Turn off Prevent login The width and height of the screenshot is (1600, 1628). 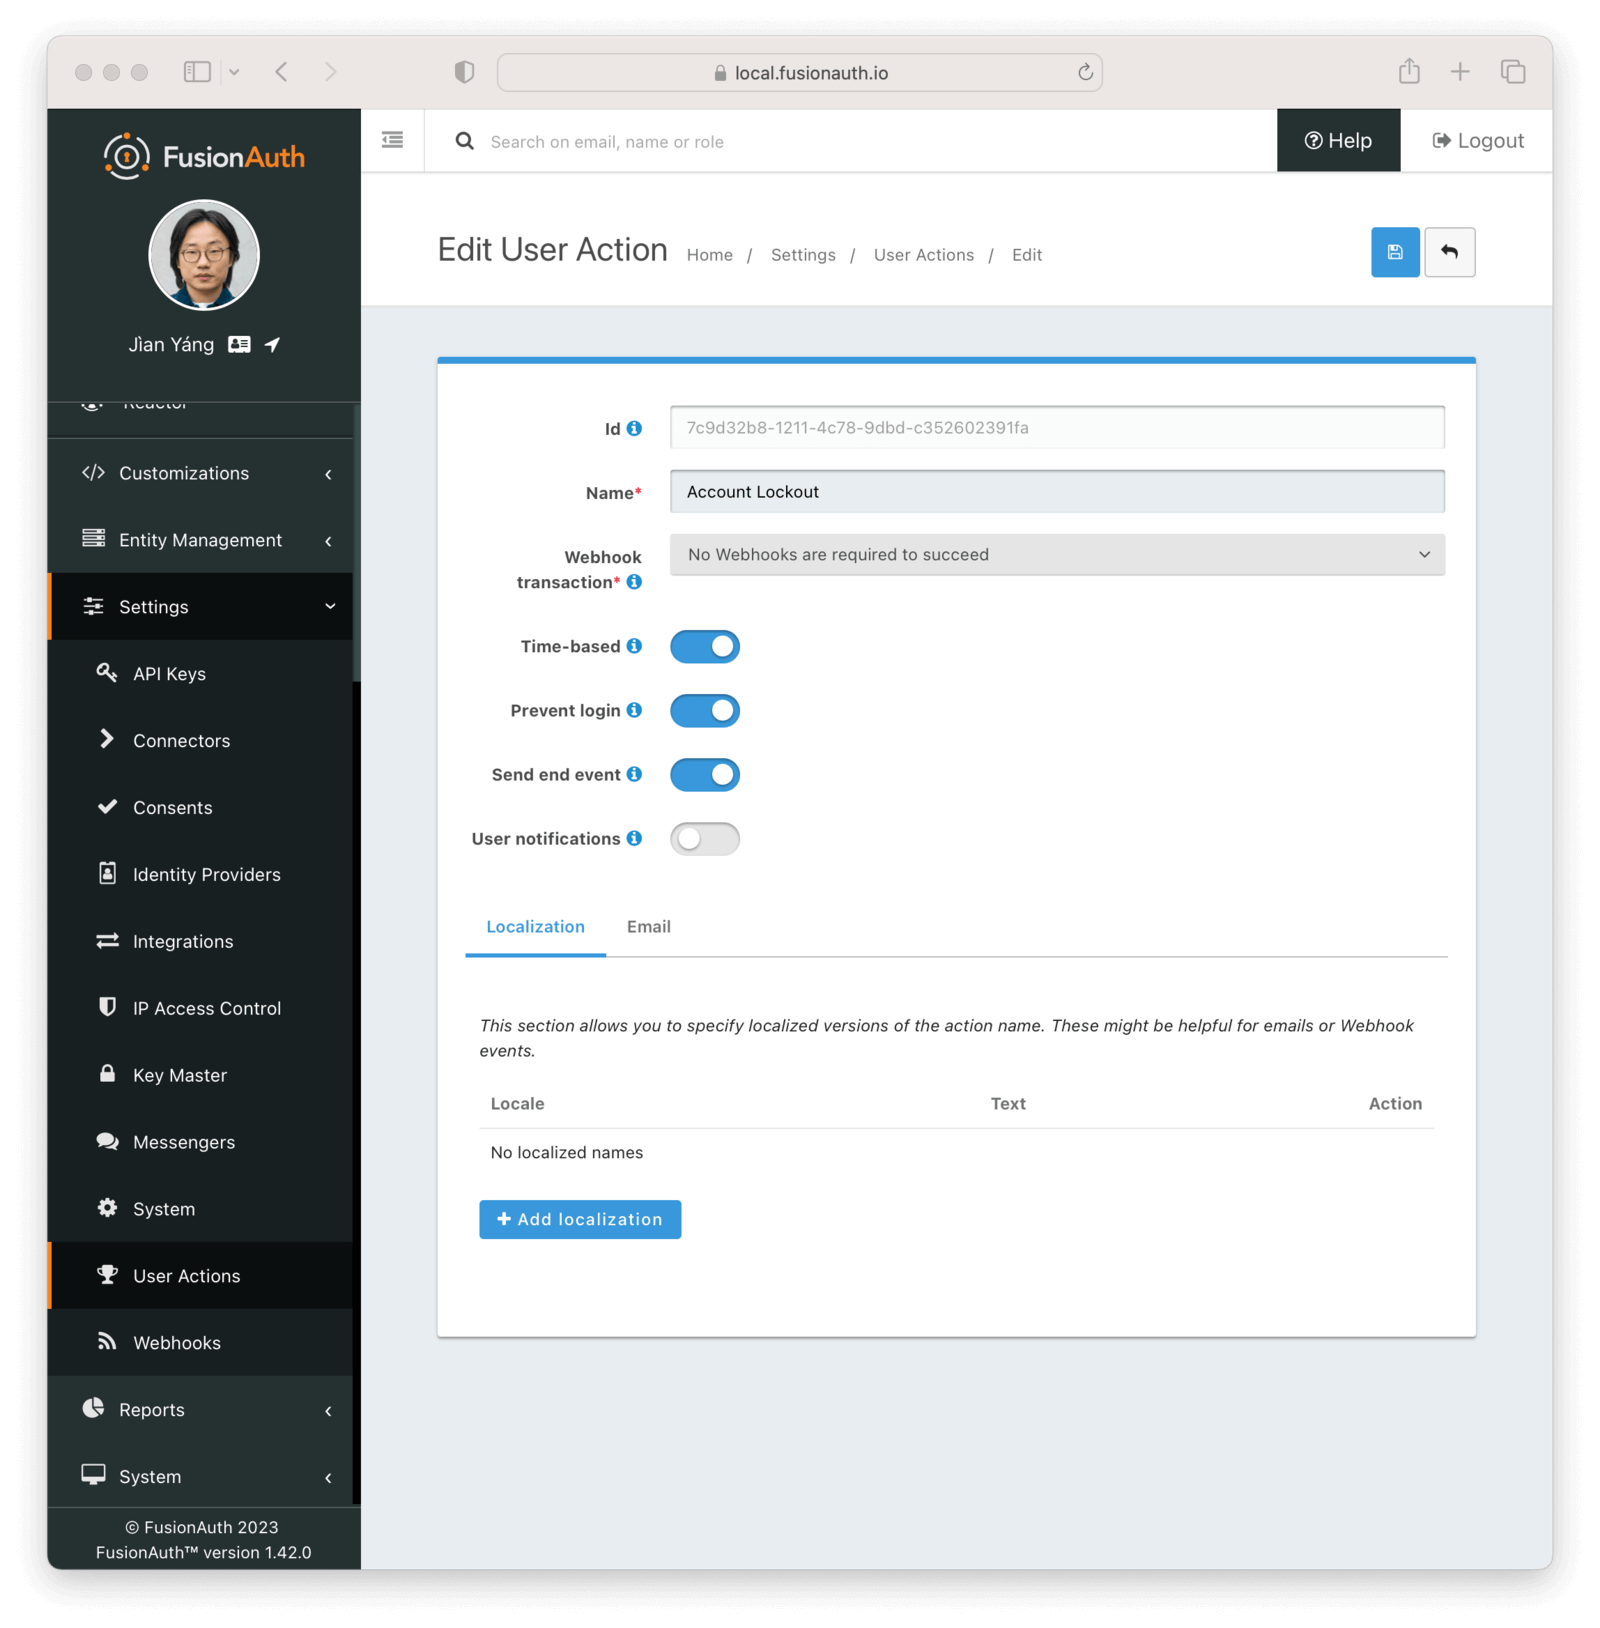(x=705, y=710)
